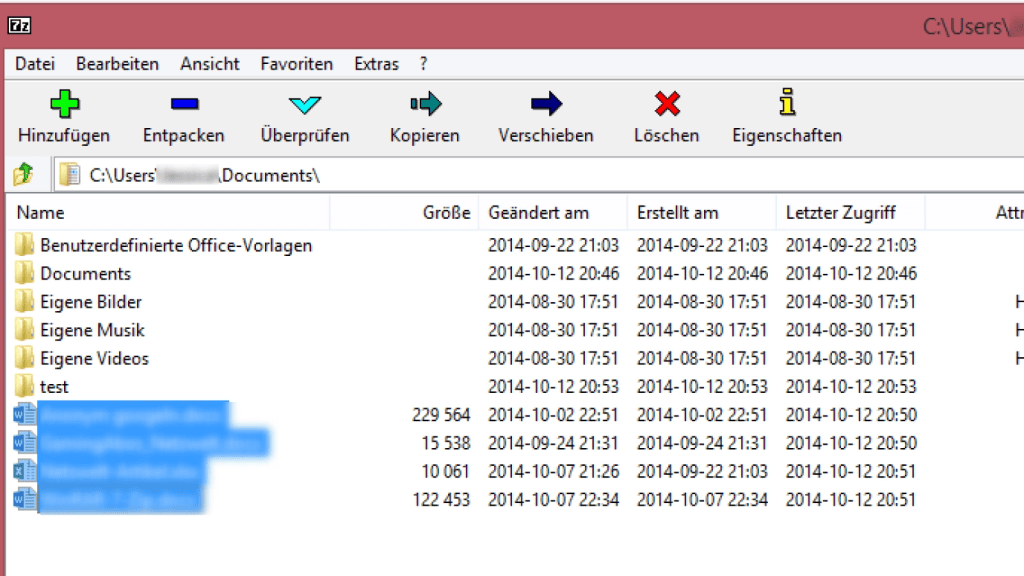The image size is (1024, 576).
Task: Open the ? help menu
Action: point(422,63)
